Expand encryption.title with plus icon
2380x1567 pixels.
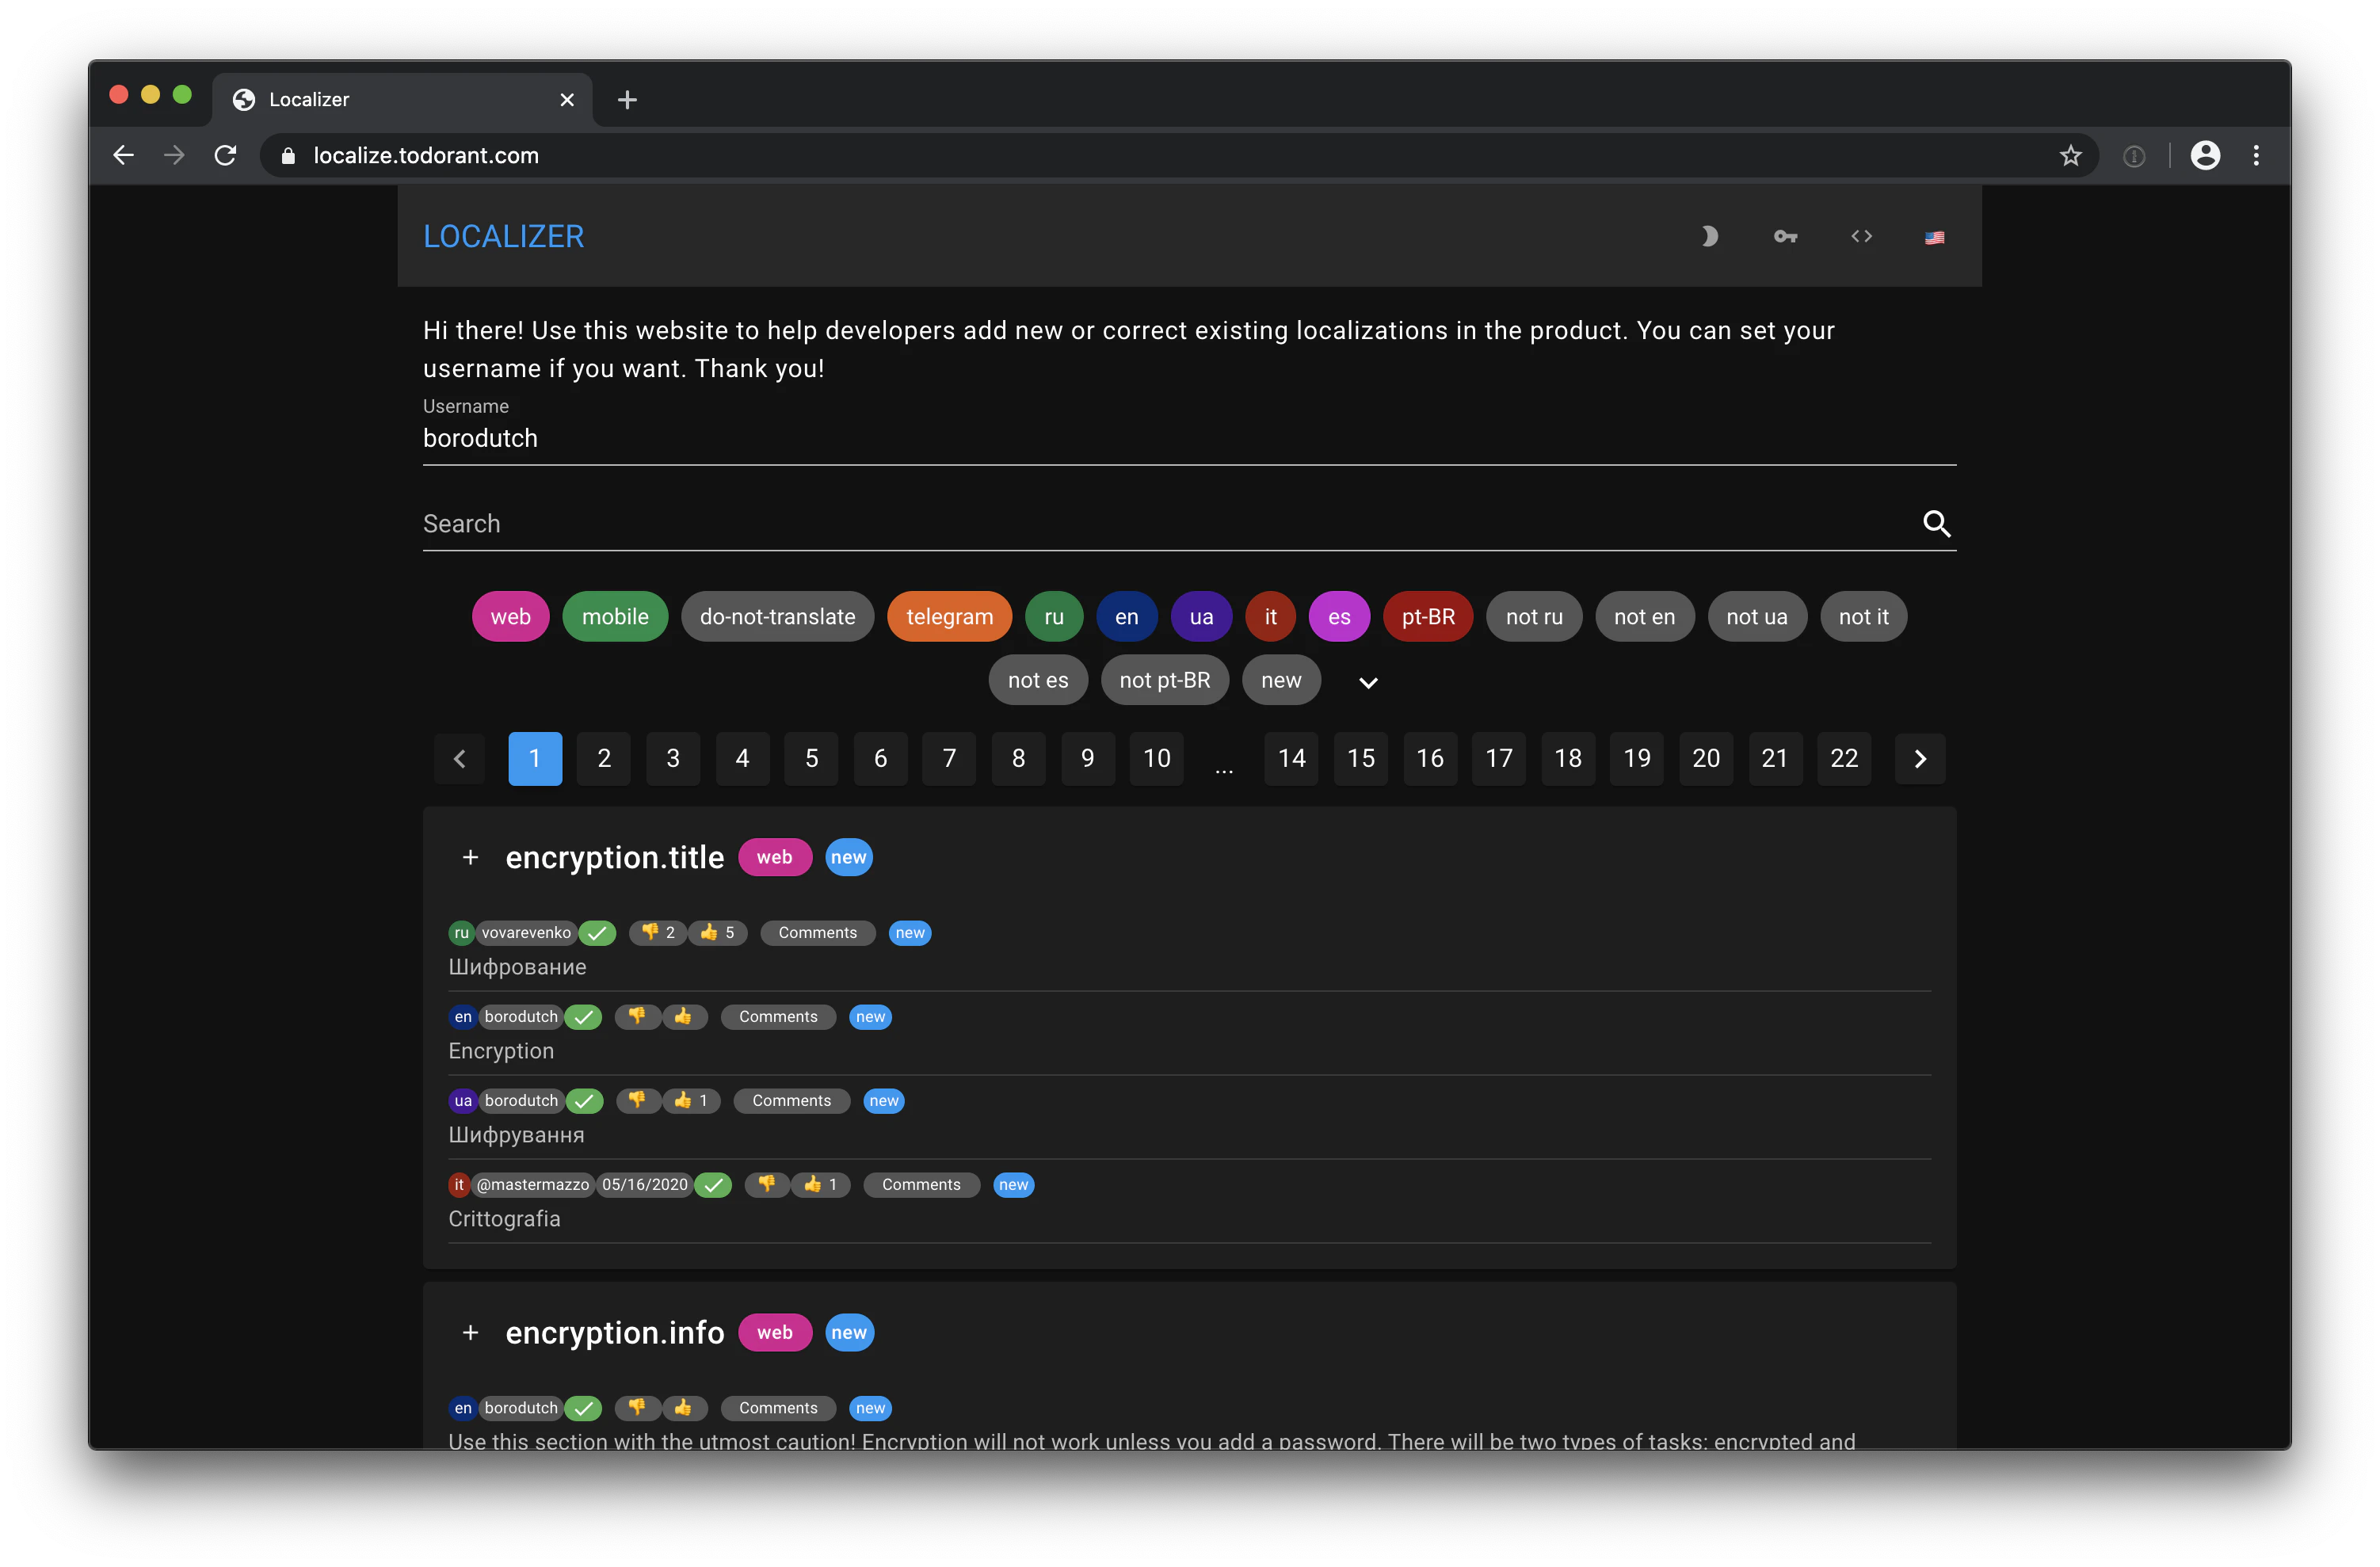pyautogui.click(x=470, y=857)
